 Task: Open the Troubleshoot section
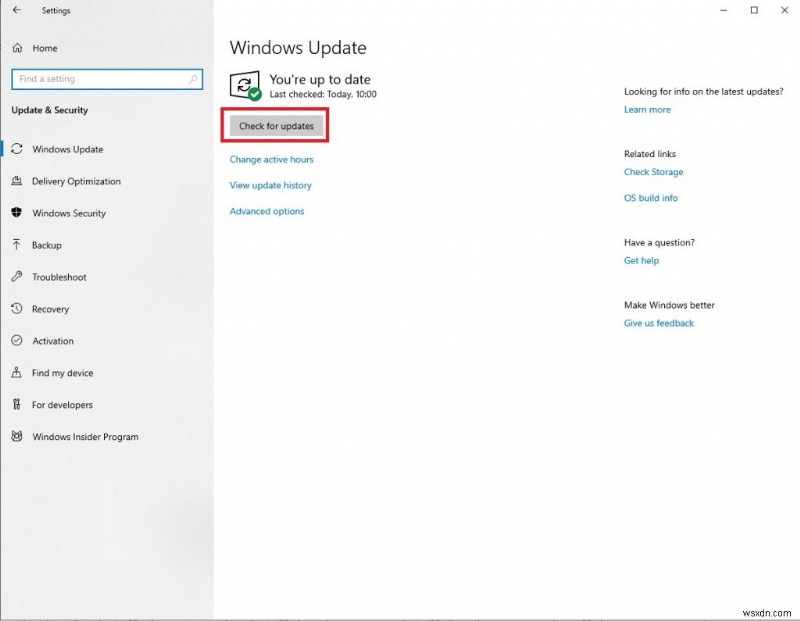click(60, 277)
